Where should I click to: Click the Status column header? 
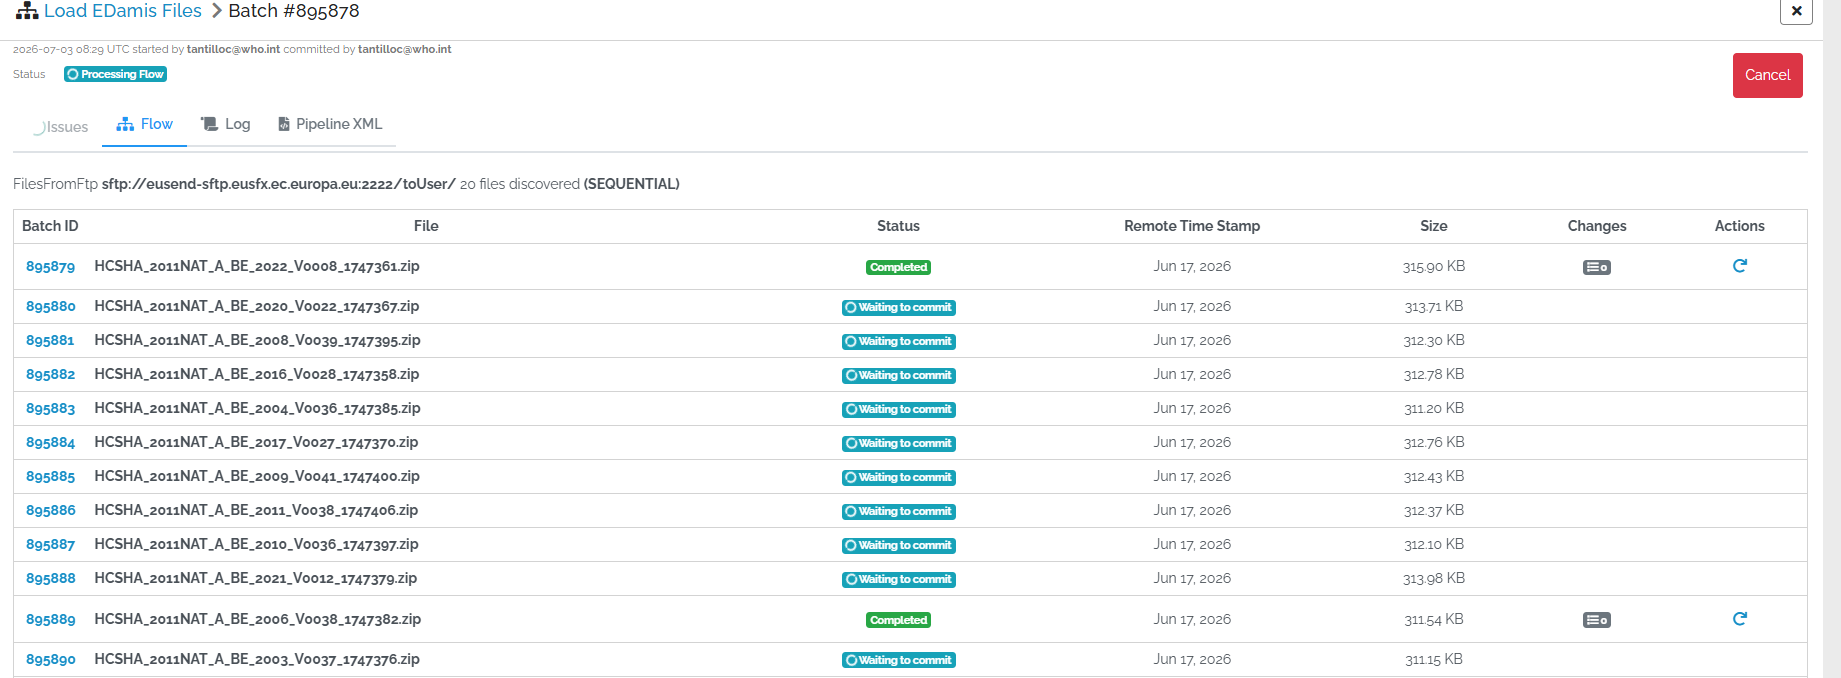tap(898, 226)
